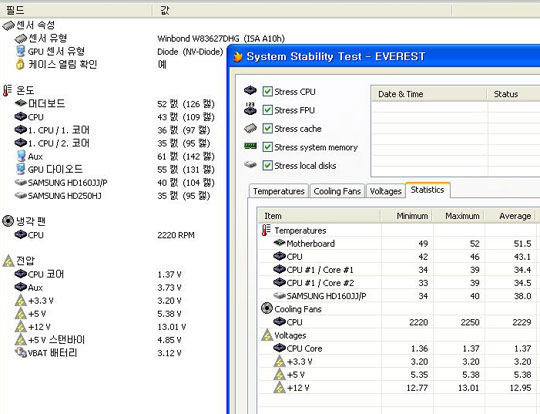
Task: Click the Minimum column header
Action: coord(406,216)
